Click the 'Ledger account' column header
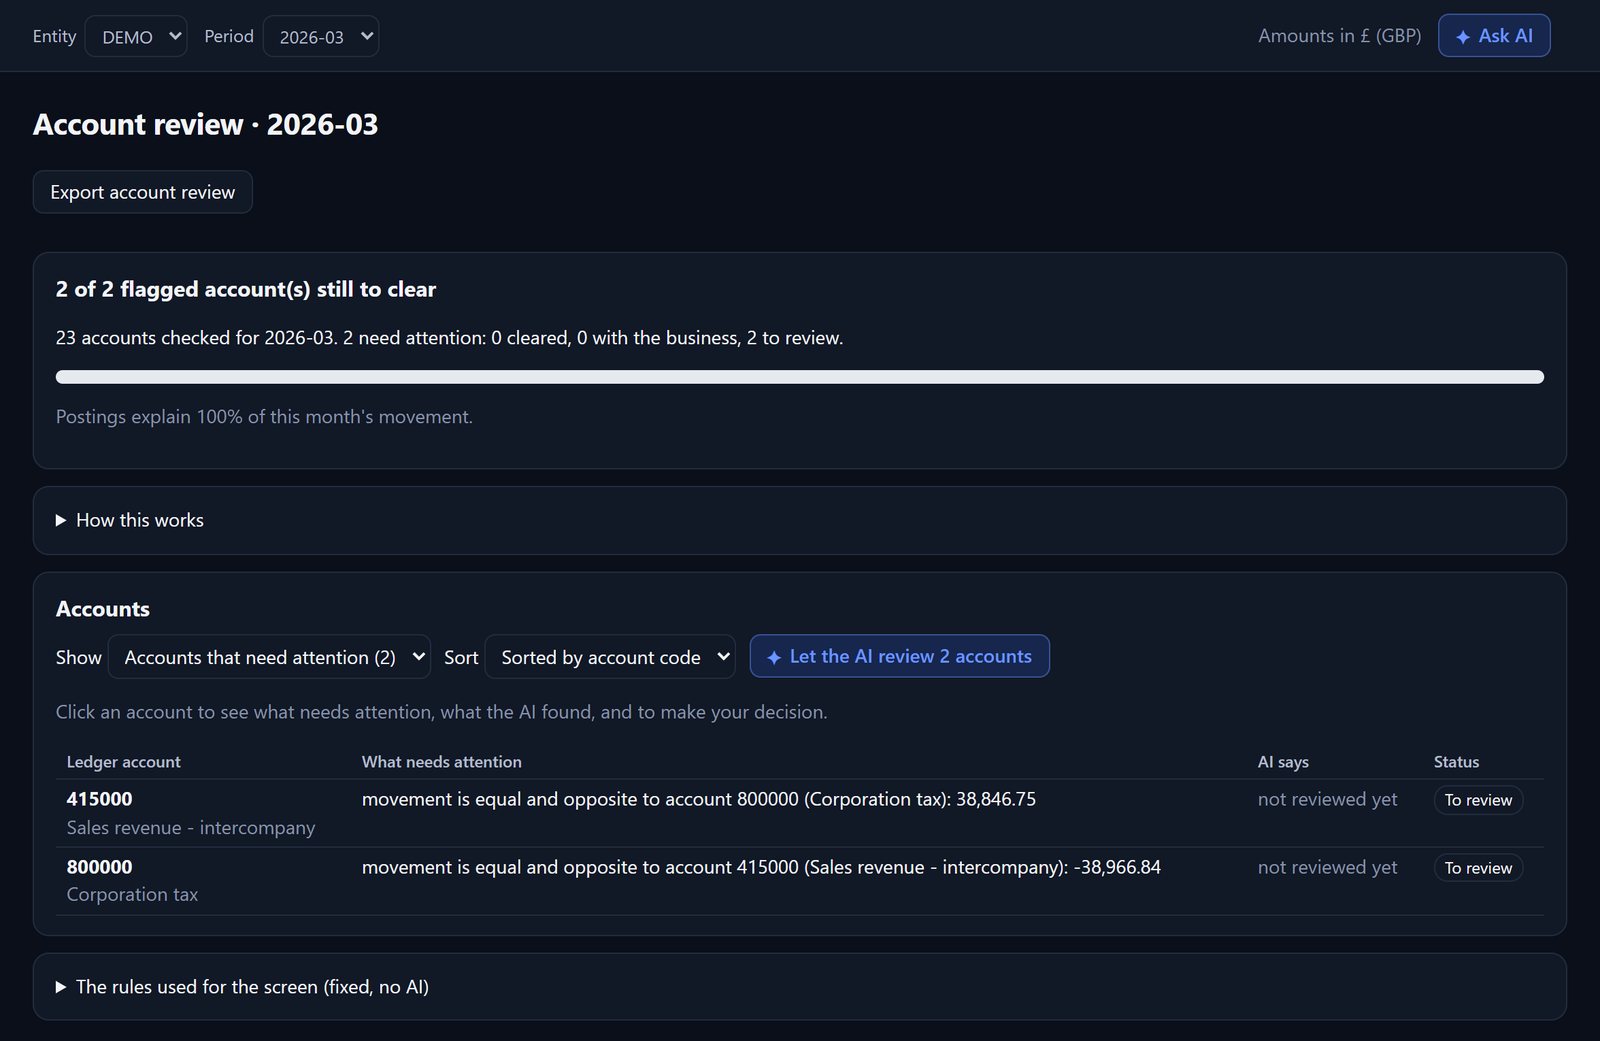 [x=123, y=762]
